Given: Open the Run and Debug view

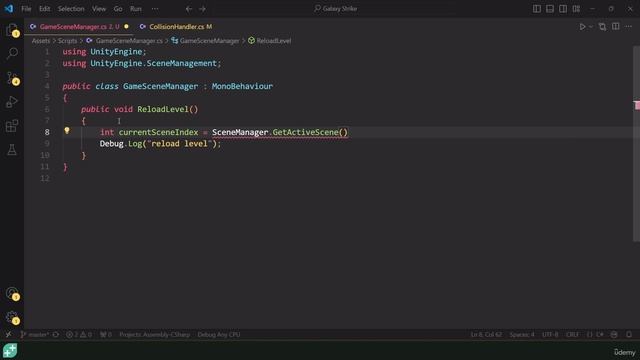Looking at the screenshot, I should coord(12,102).
